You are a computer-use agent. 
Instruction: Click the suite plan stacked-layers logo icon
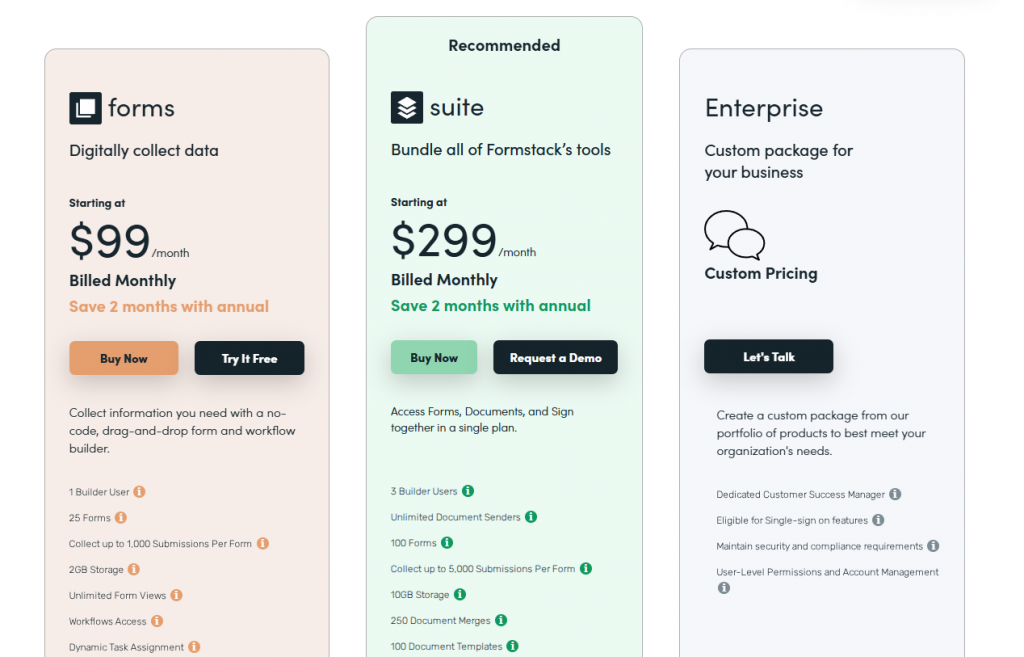(404, 108)
